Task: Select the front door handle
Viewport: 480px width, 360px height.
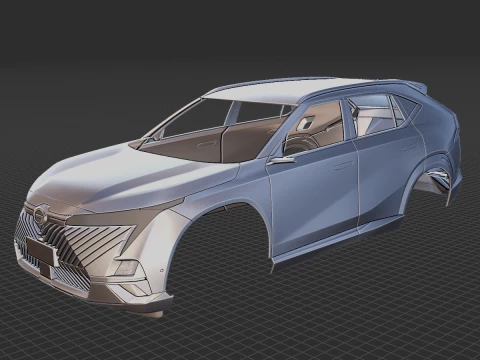Action: point(344,165)
